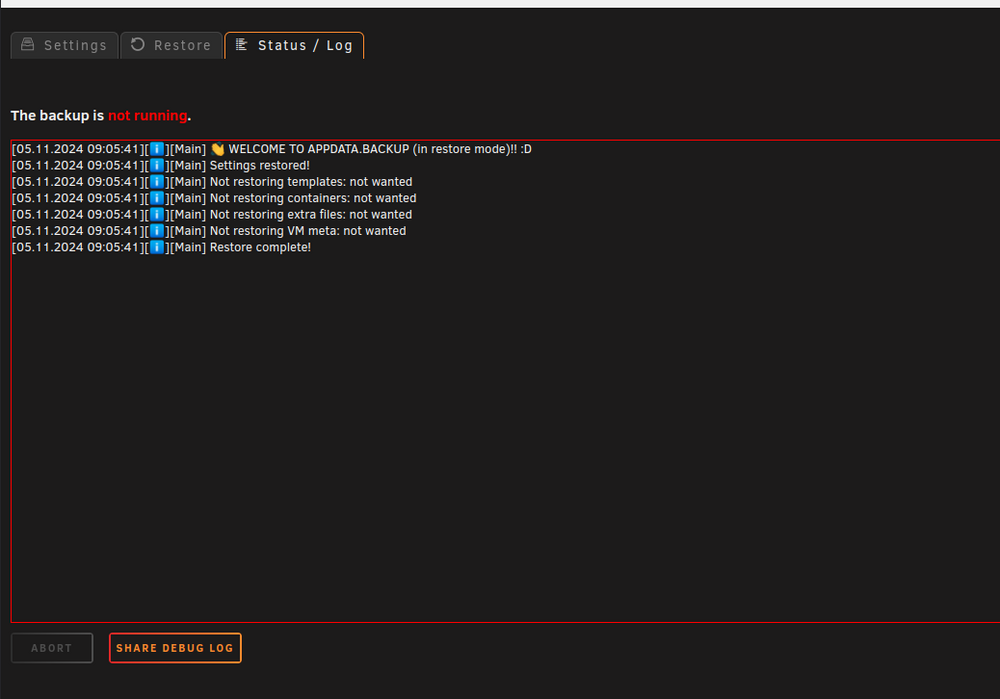Click the info icon on 'Not restoring VM meta' line
1000x699 pixels.
pyautogui.click(x=157, y=231)
